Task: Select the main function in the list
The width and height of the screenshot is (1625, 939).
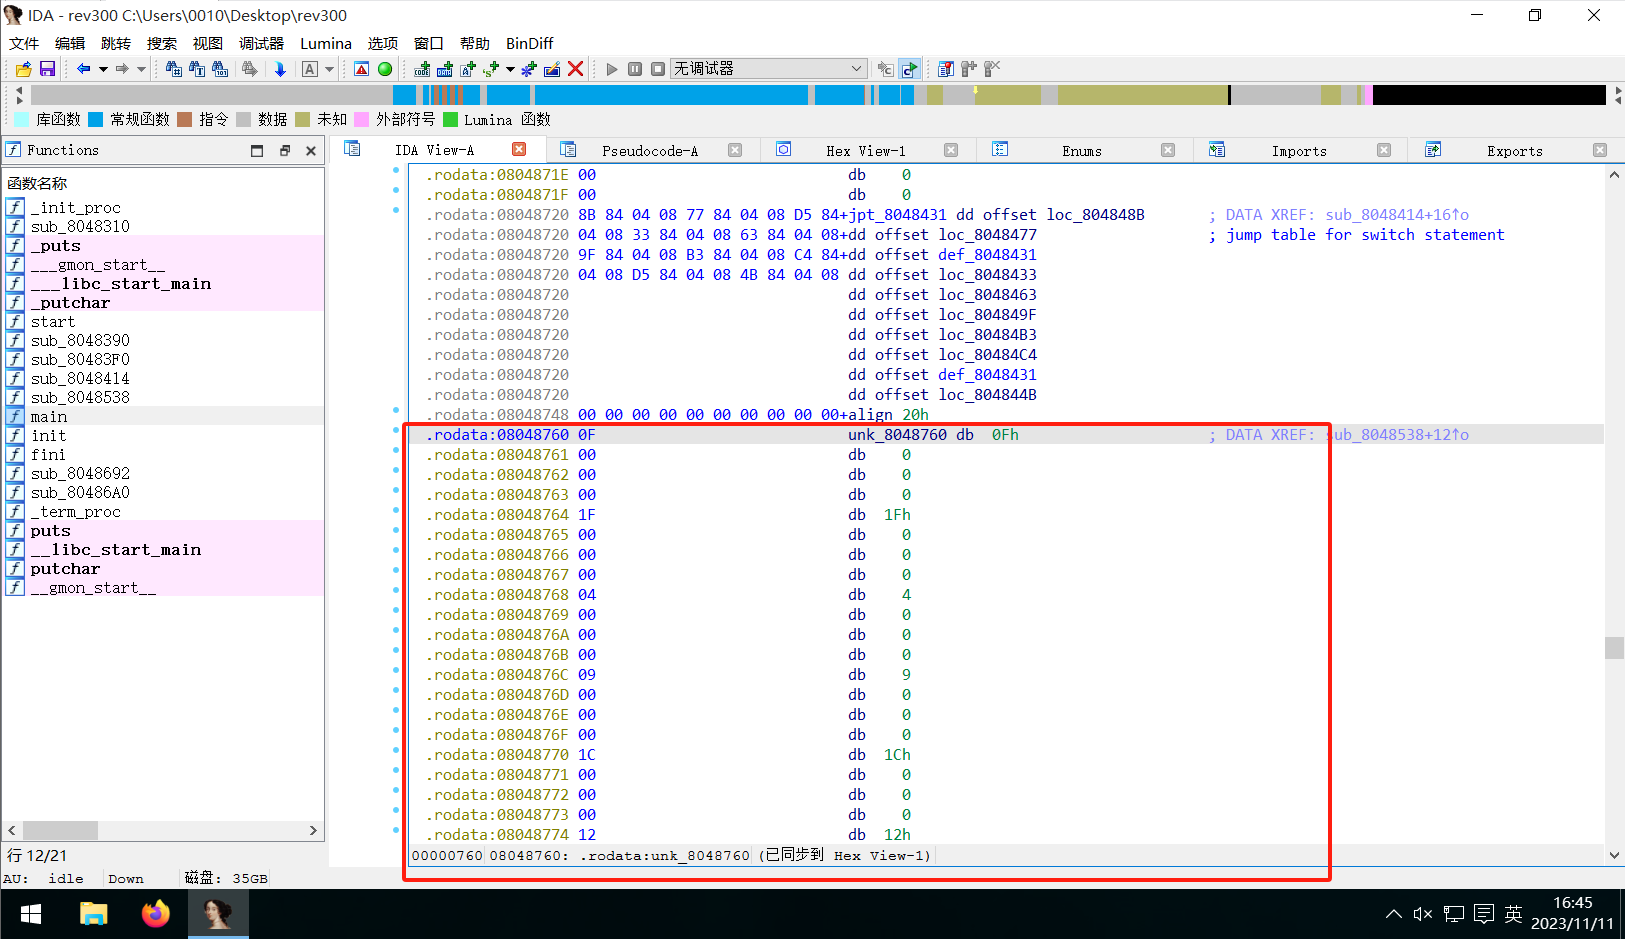Action: [164, 416]
